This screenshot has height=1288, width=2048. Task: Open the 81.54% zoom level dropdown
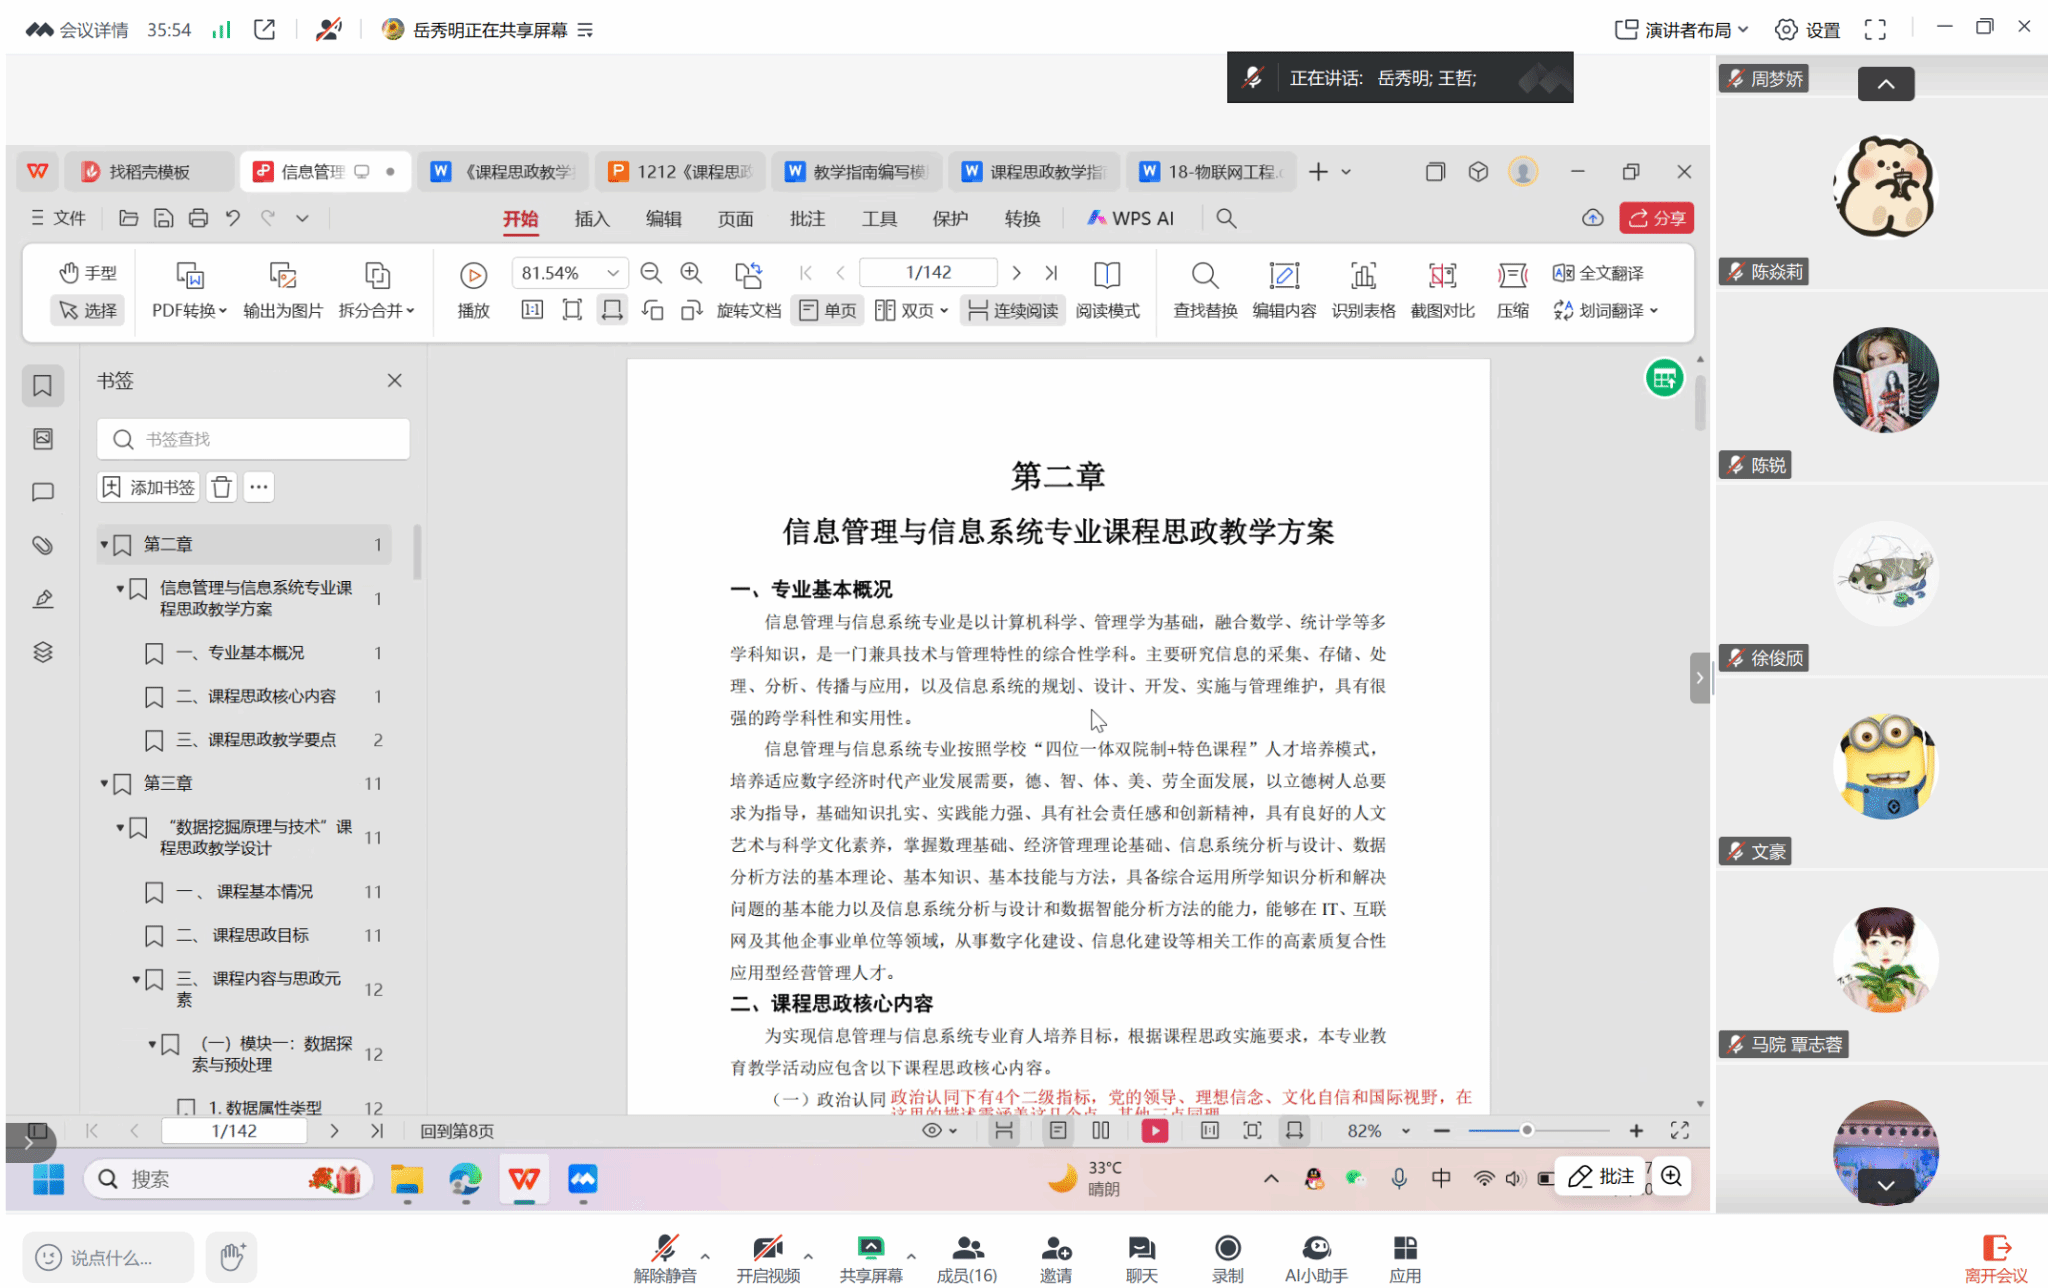tap(612, 273)
